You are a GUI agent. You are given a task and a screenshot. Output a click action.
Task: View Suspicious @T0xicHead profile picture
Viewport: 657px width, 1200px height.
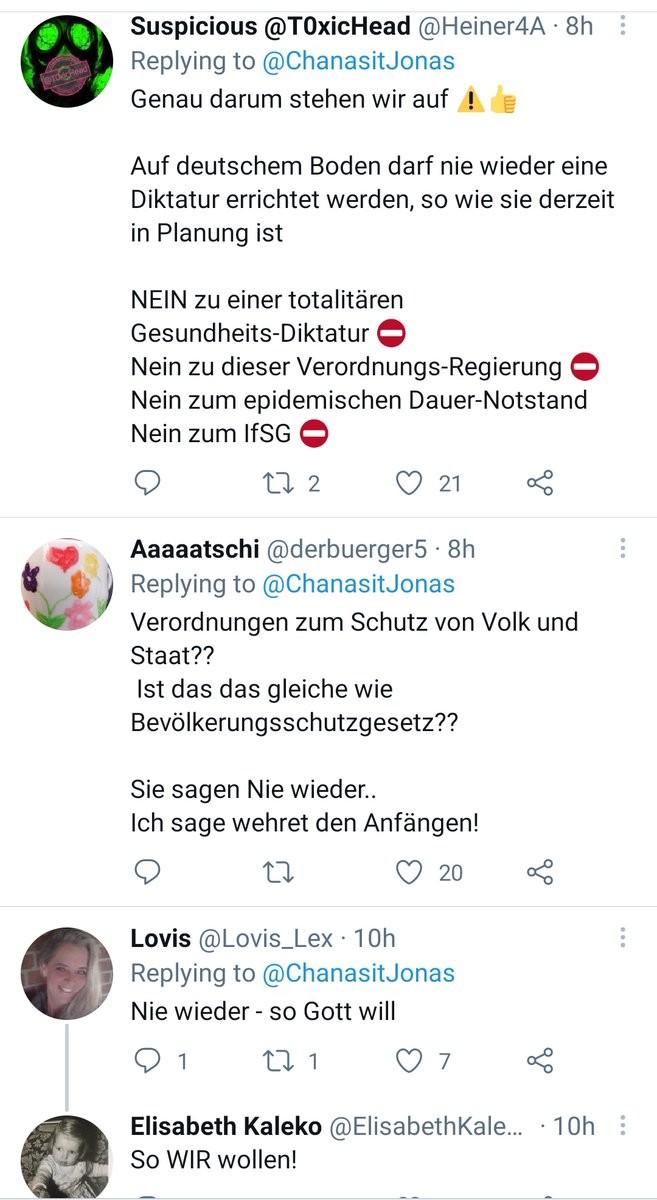point(67,61)
